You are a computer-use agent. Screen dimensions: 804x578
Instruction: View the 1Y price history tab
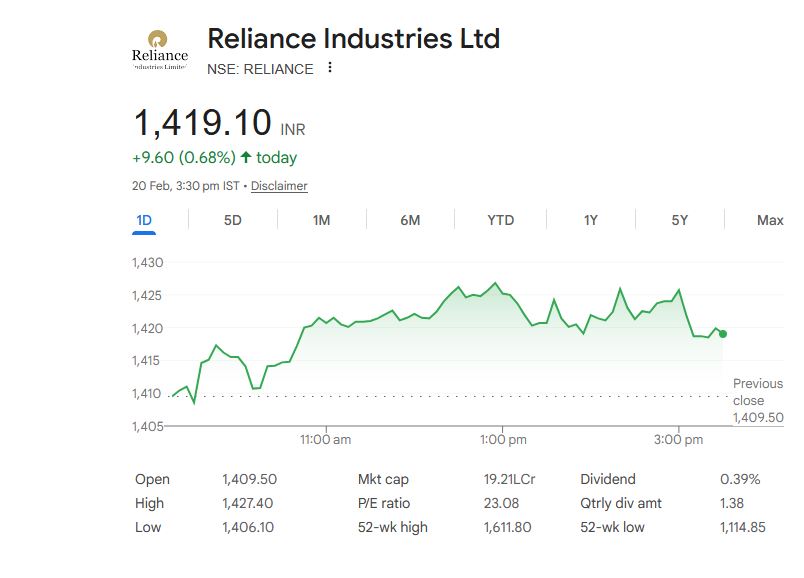click(590, 220)
